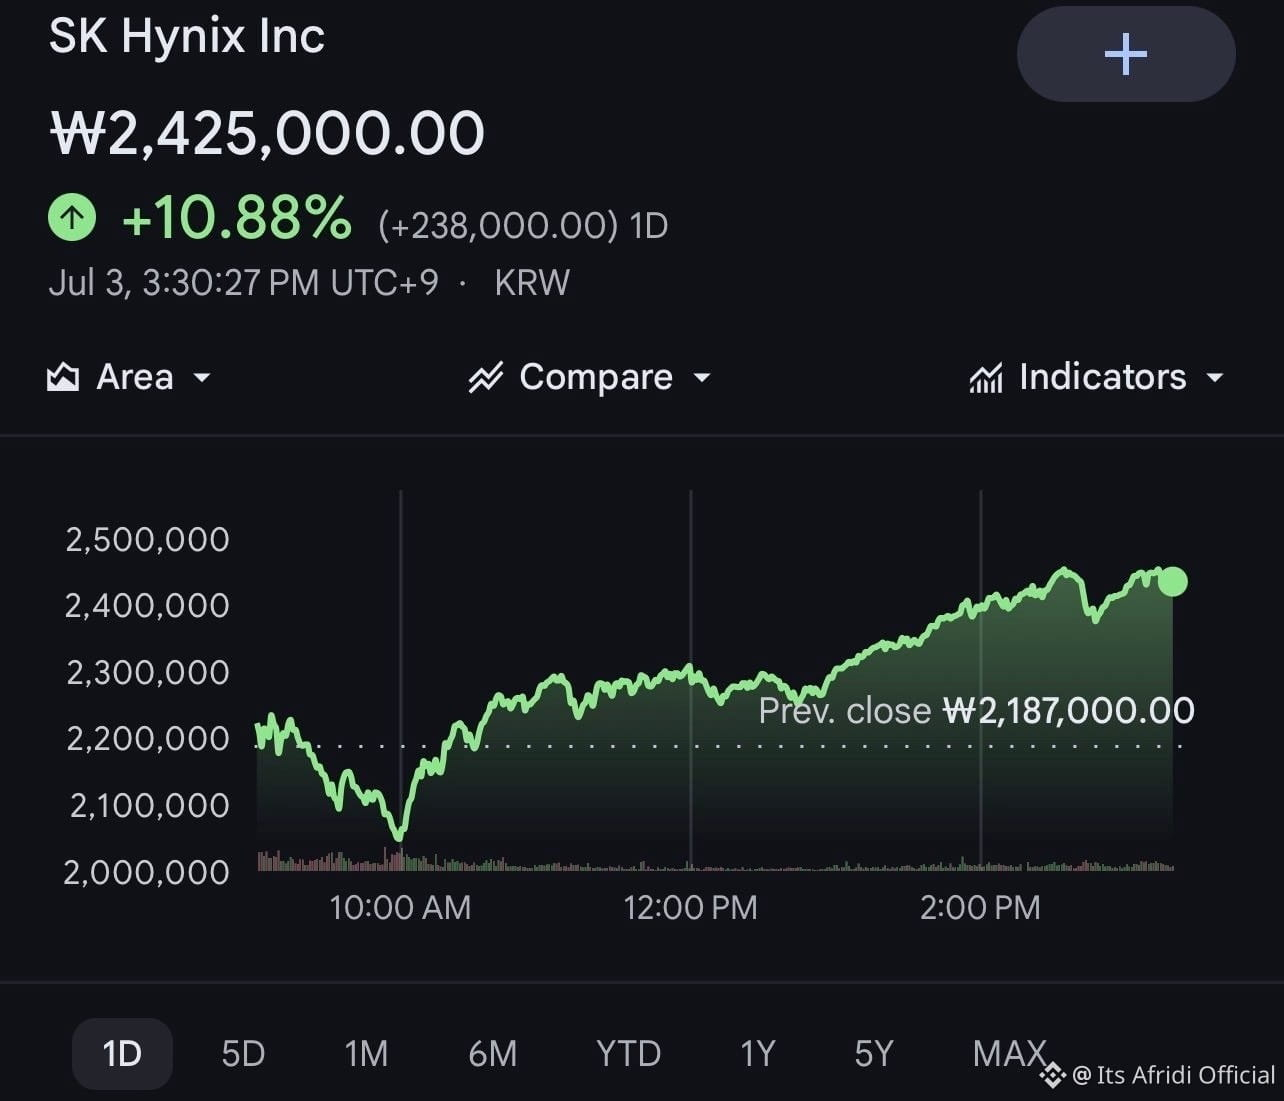Image resolution: width=1284 pixels, height=1101 pixels.
Task: Expand the Indicators dropdown arrow
Action: point(1215,378)
